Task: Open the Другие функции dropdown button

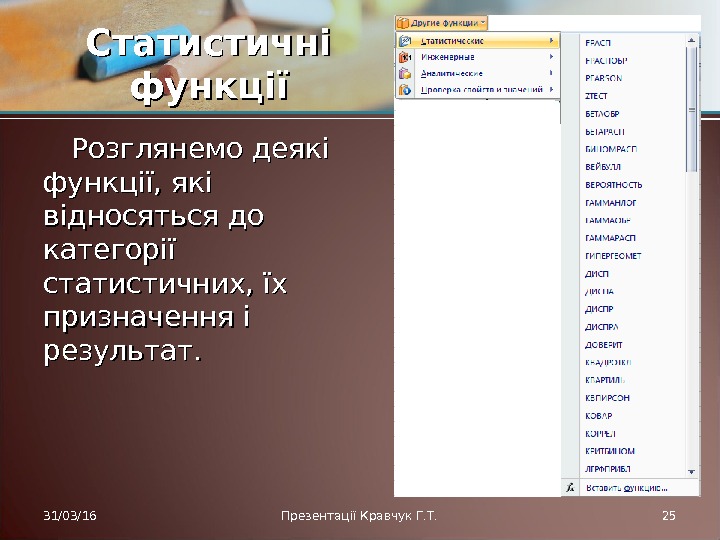Action: (x=441, y=23)
